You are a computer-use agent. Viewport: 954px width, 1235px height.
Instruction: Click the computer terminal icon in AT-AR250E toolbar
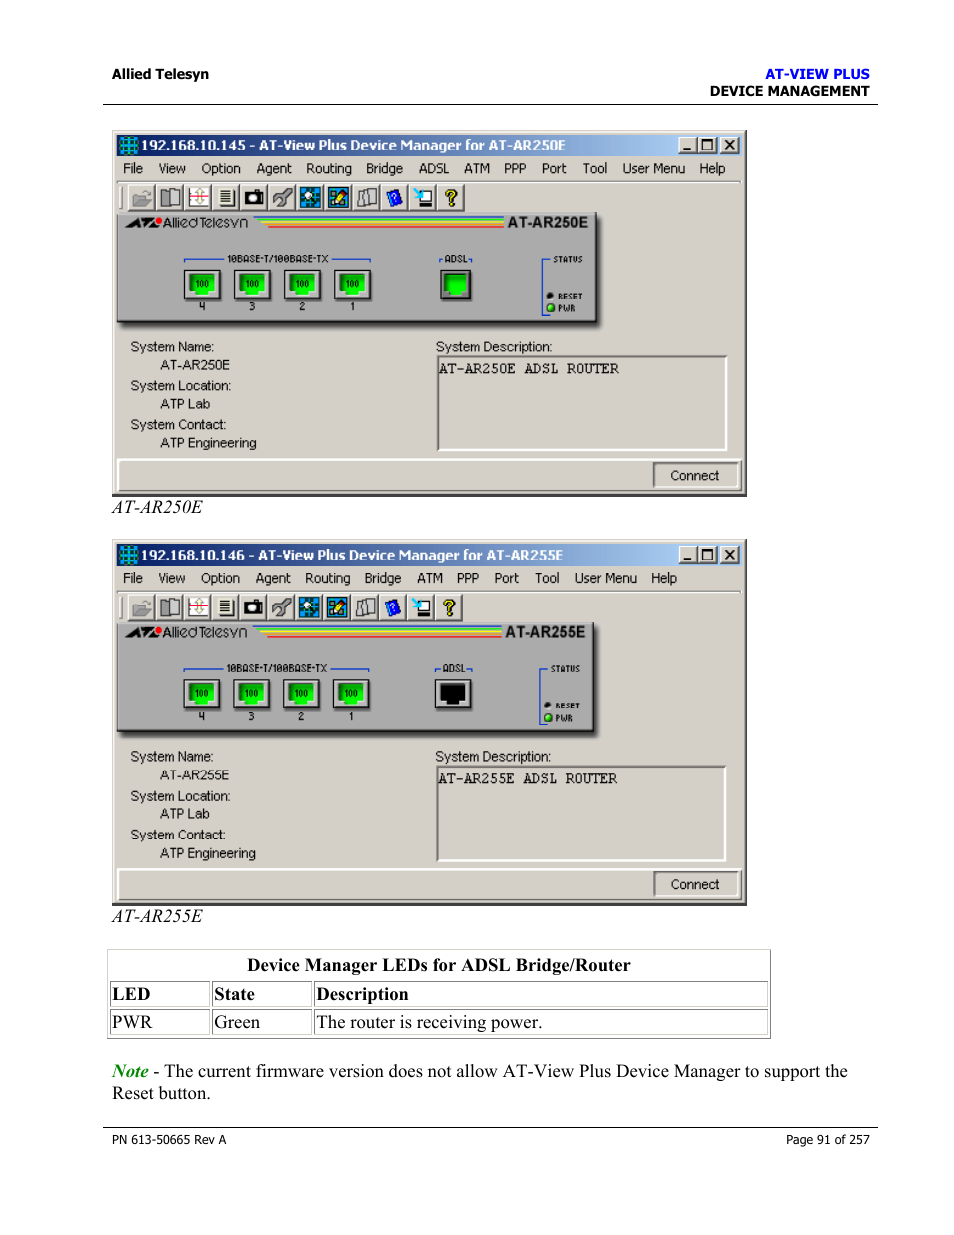click(x=423, y=198)
